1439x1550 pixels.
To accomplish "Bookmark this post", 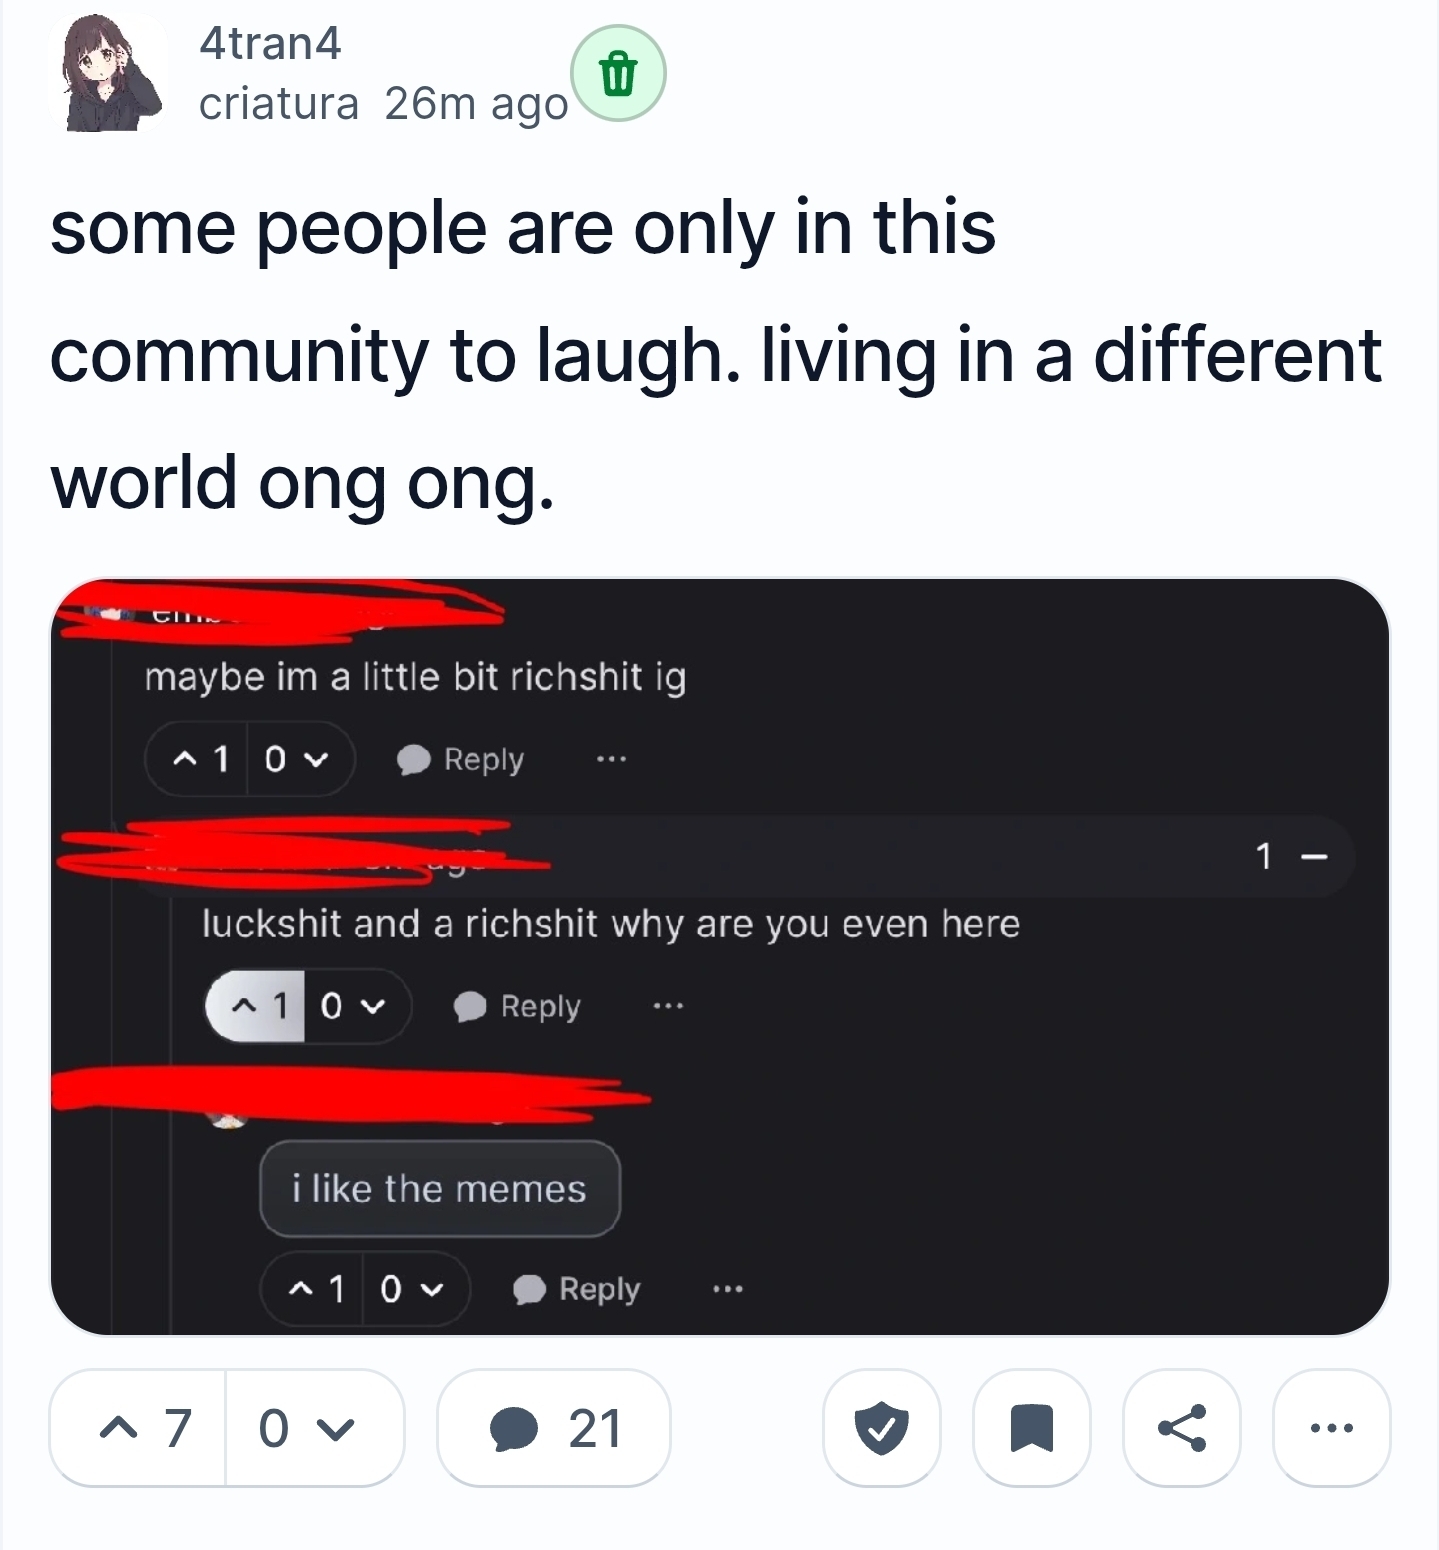I will coord(1032,1428).
